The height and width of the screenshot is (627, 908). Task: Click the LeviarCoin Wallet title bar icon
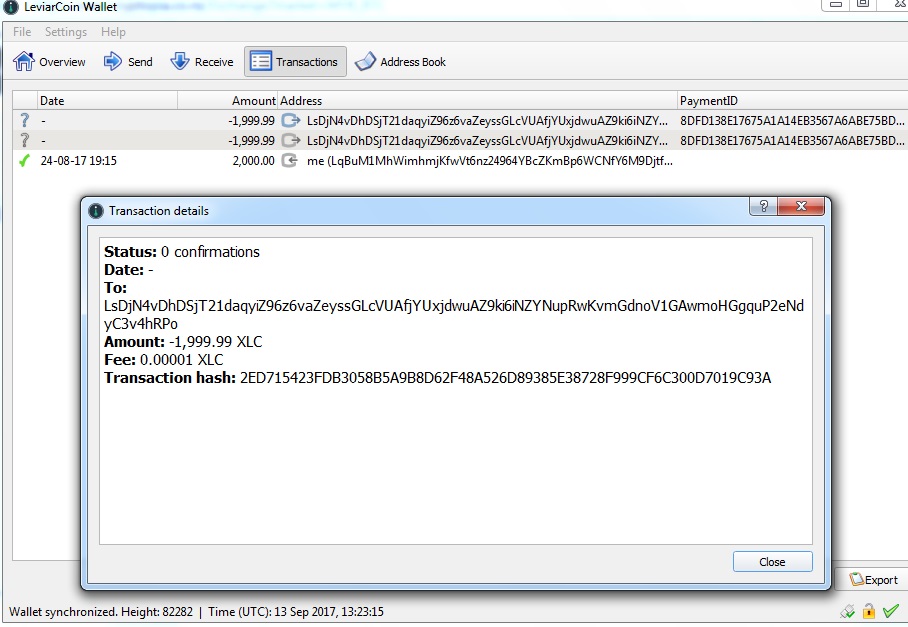click(x=11, y=7)
